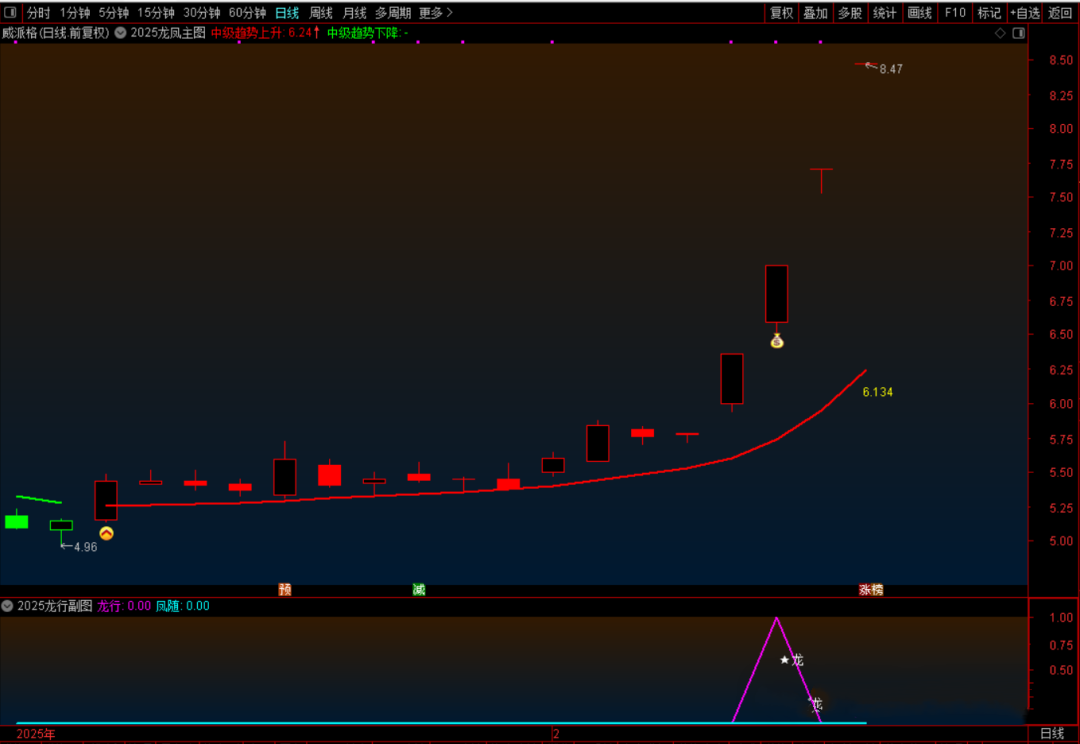Switch to the 周线 weekly period tab

point(321,13)
